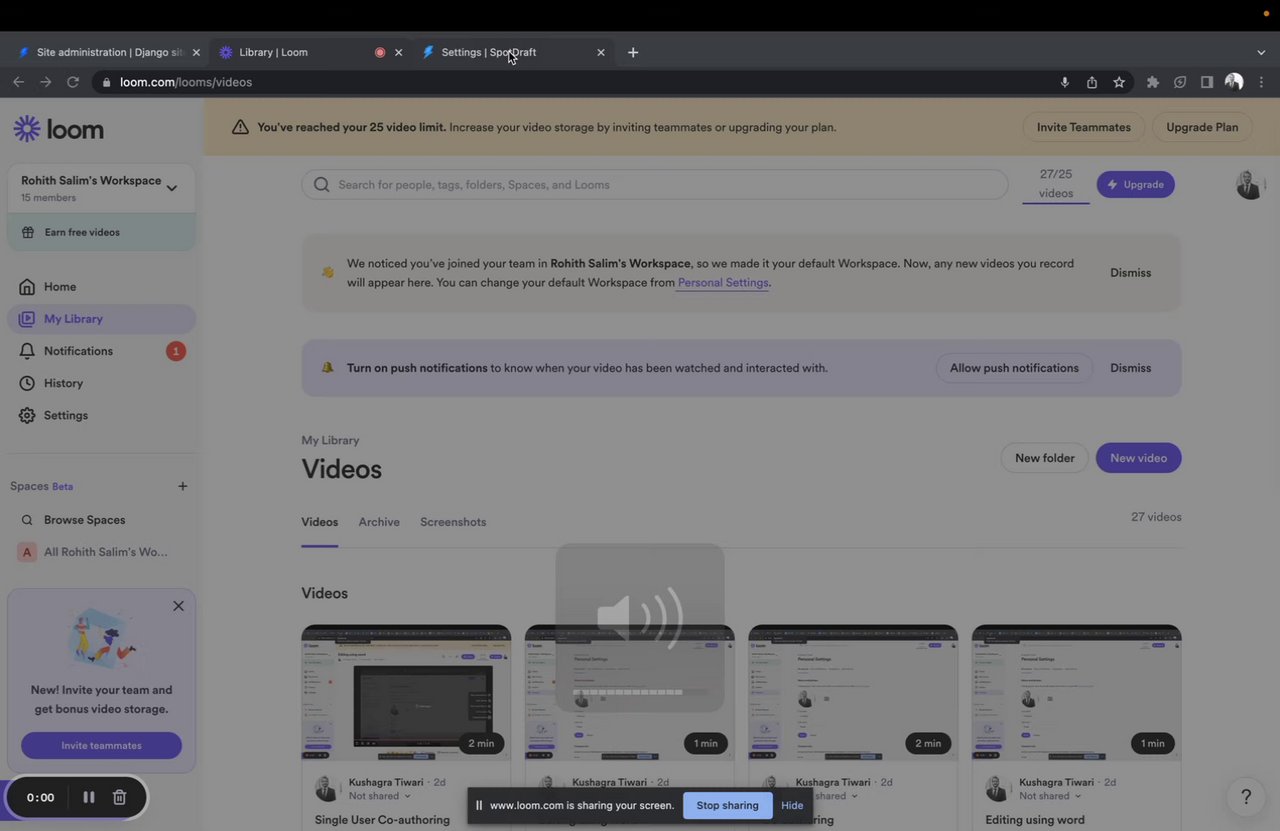
Task: Open Not shared dropdown for Single User Co-authoring
Action: [x=380, y=796]
